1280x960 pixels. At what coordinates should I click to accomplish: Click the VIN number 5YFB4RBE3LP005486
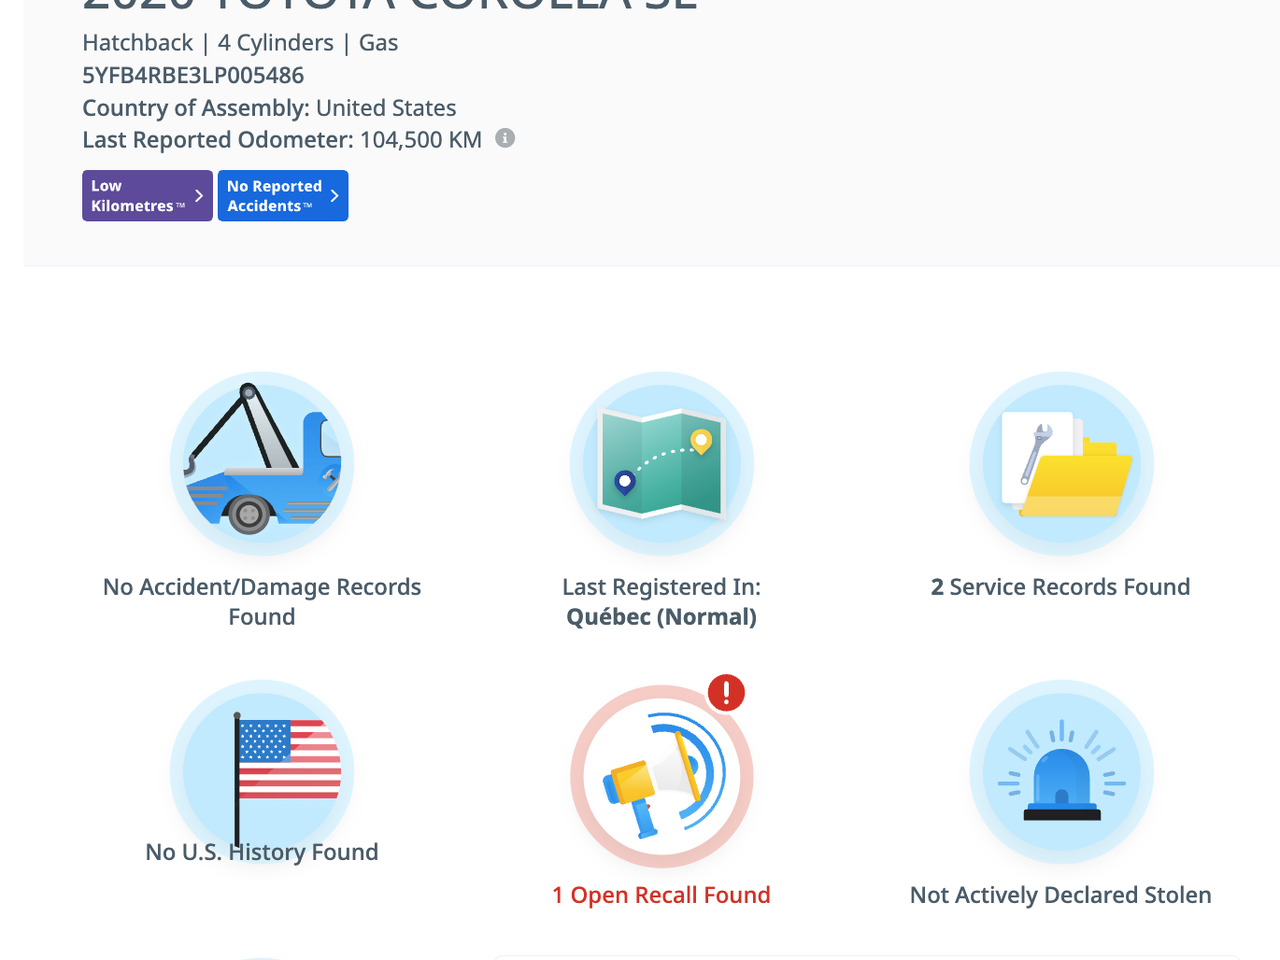coord(193,75)
